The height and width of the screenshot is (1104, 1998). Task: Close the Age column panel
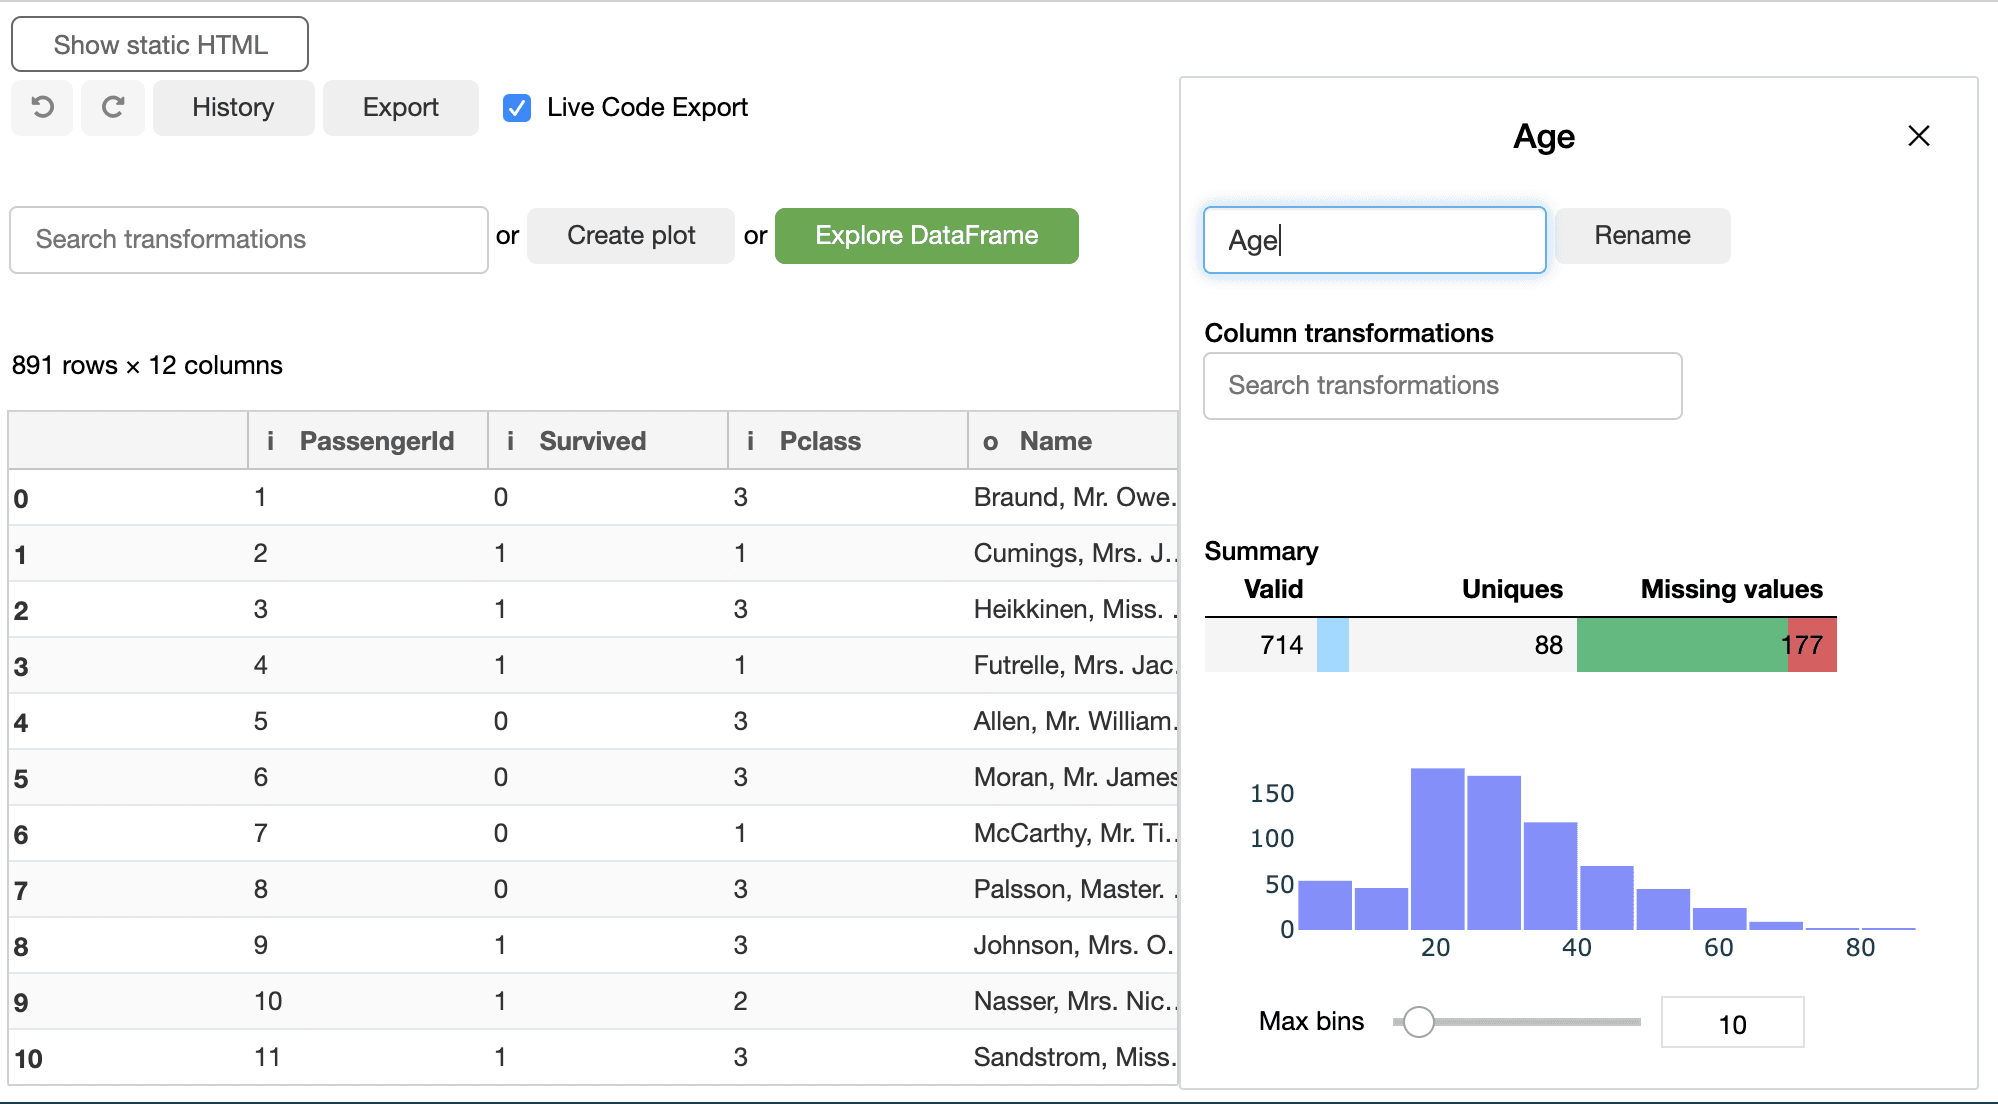click(x=1918, y=136)
